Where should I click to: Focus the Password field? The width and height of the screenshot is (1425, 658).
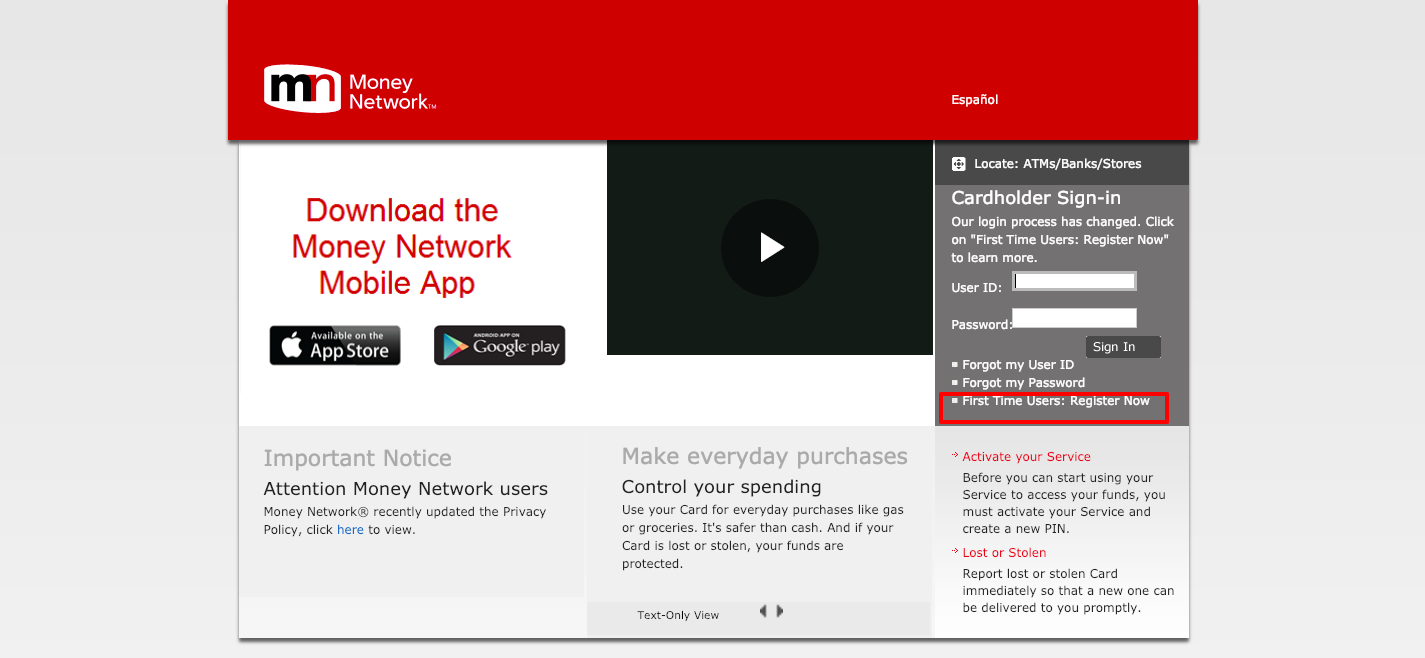[1074, 318]
